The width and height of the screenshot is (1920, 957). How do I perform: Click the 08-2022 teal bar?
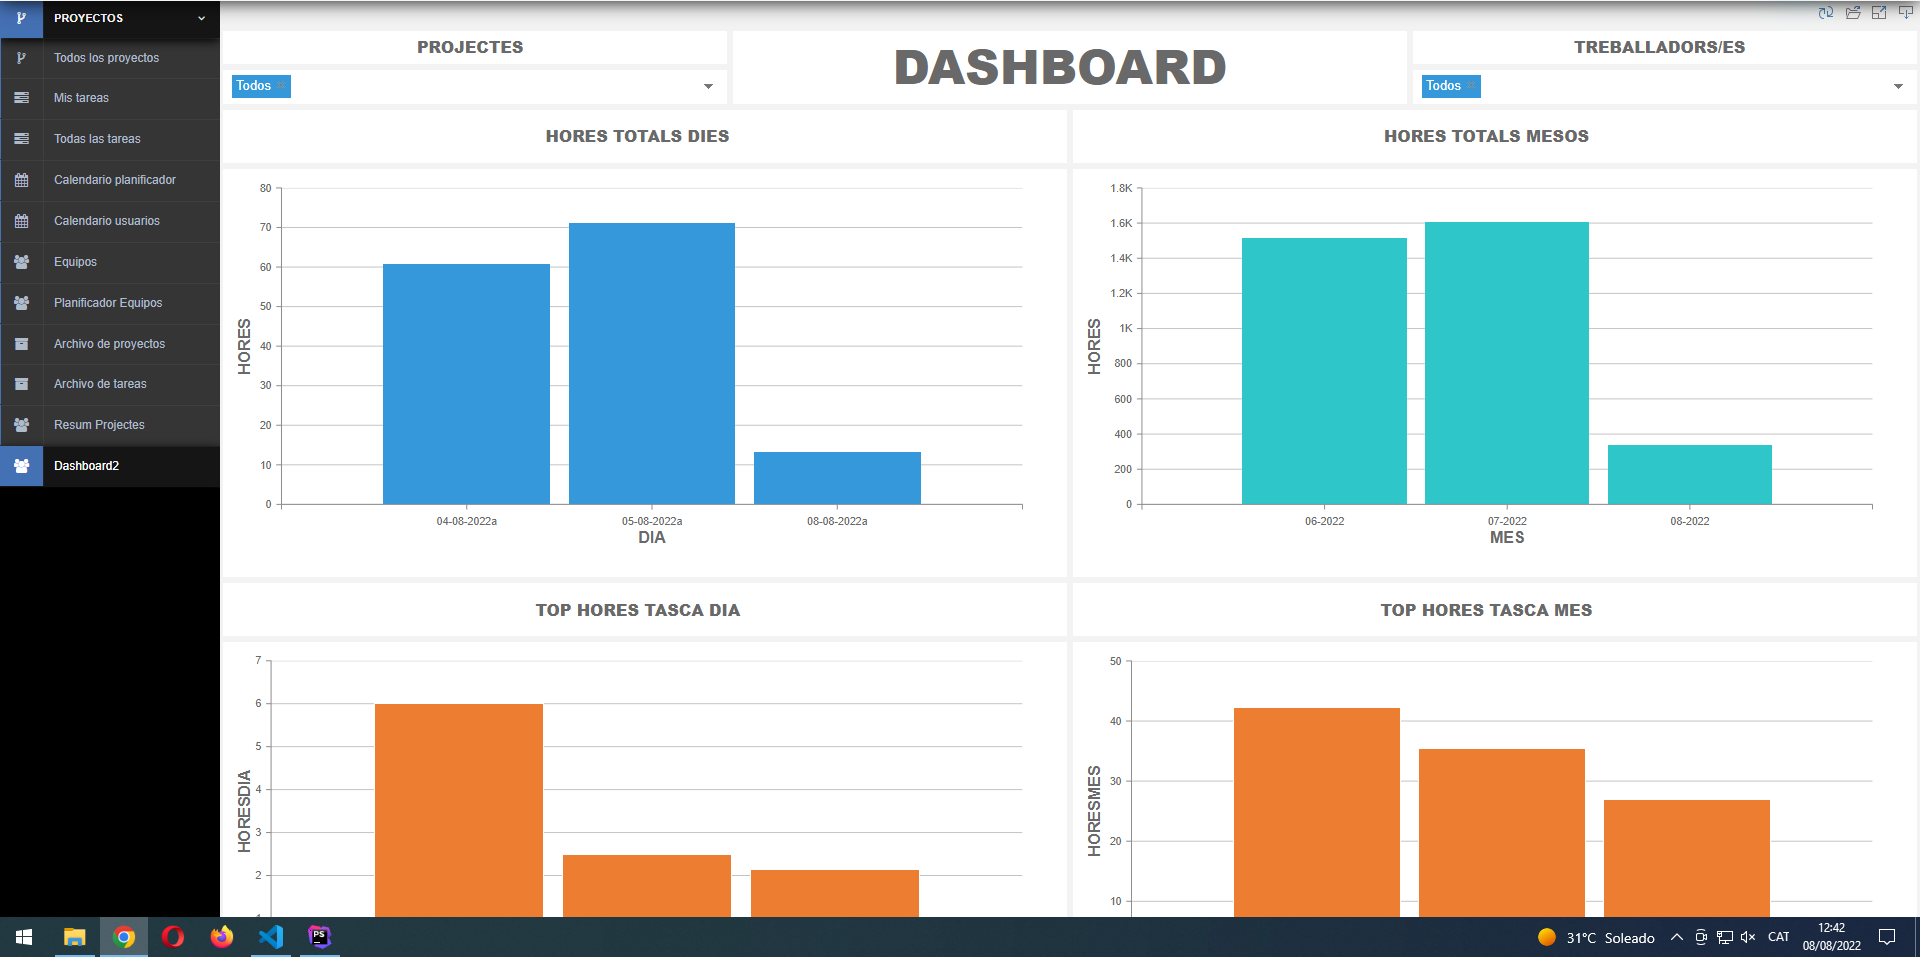1690,474
